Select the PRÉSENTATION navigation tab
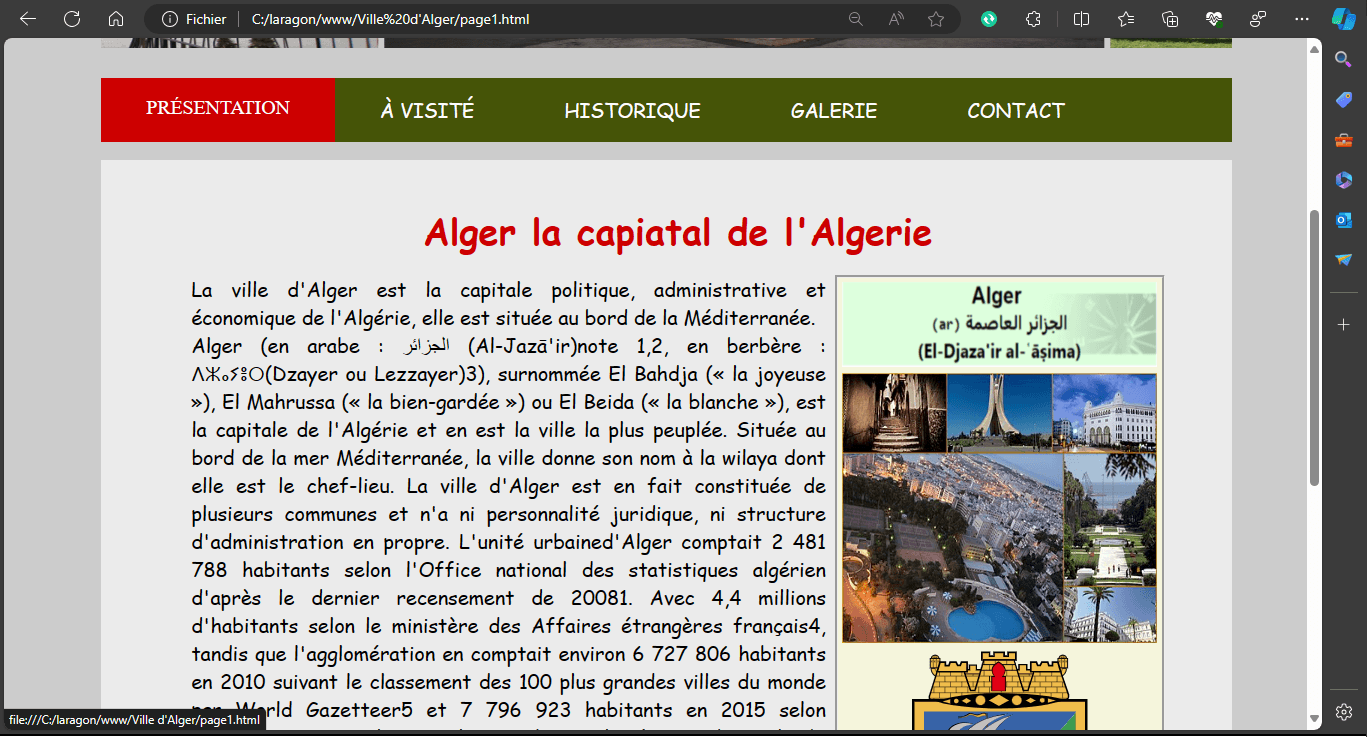 point(218,110)
